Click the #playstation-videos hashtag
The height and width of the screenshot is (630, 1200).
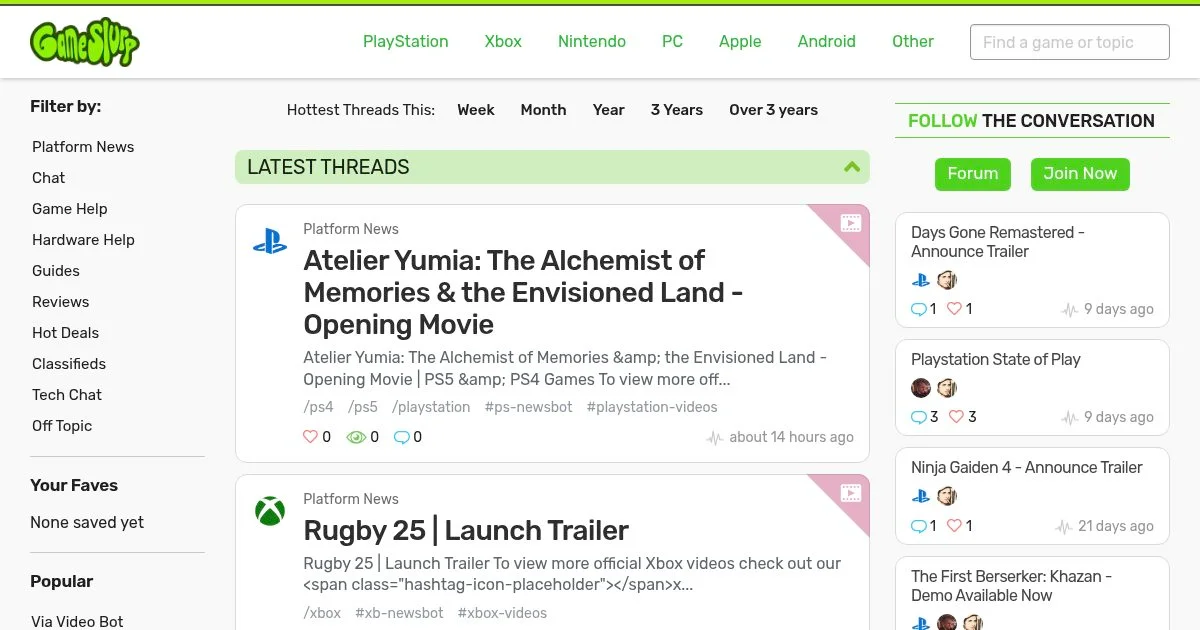(x=652, y=407)
